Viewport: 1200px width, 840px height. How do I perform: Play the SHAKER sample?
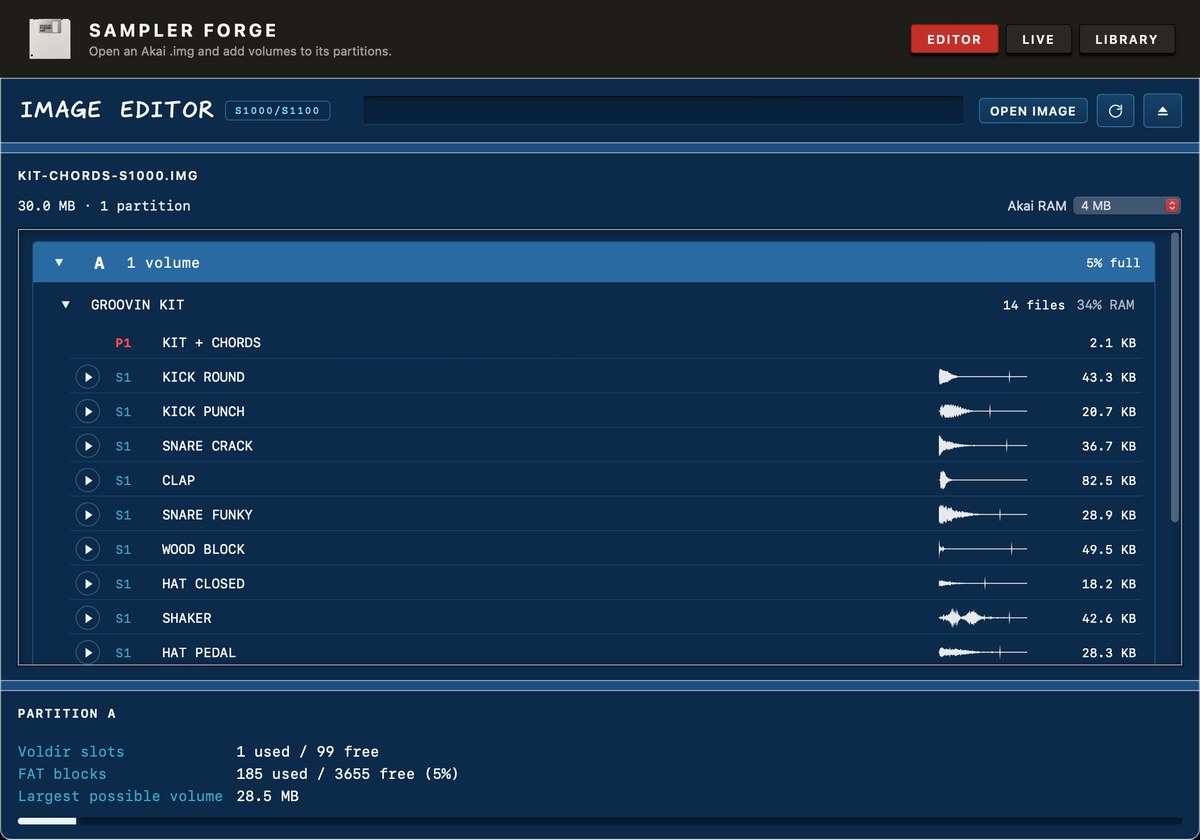click(x=88, y=618)
